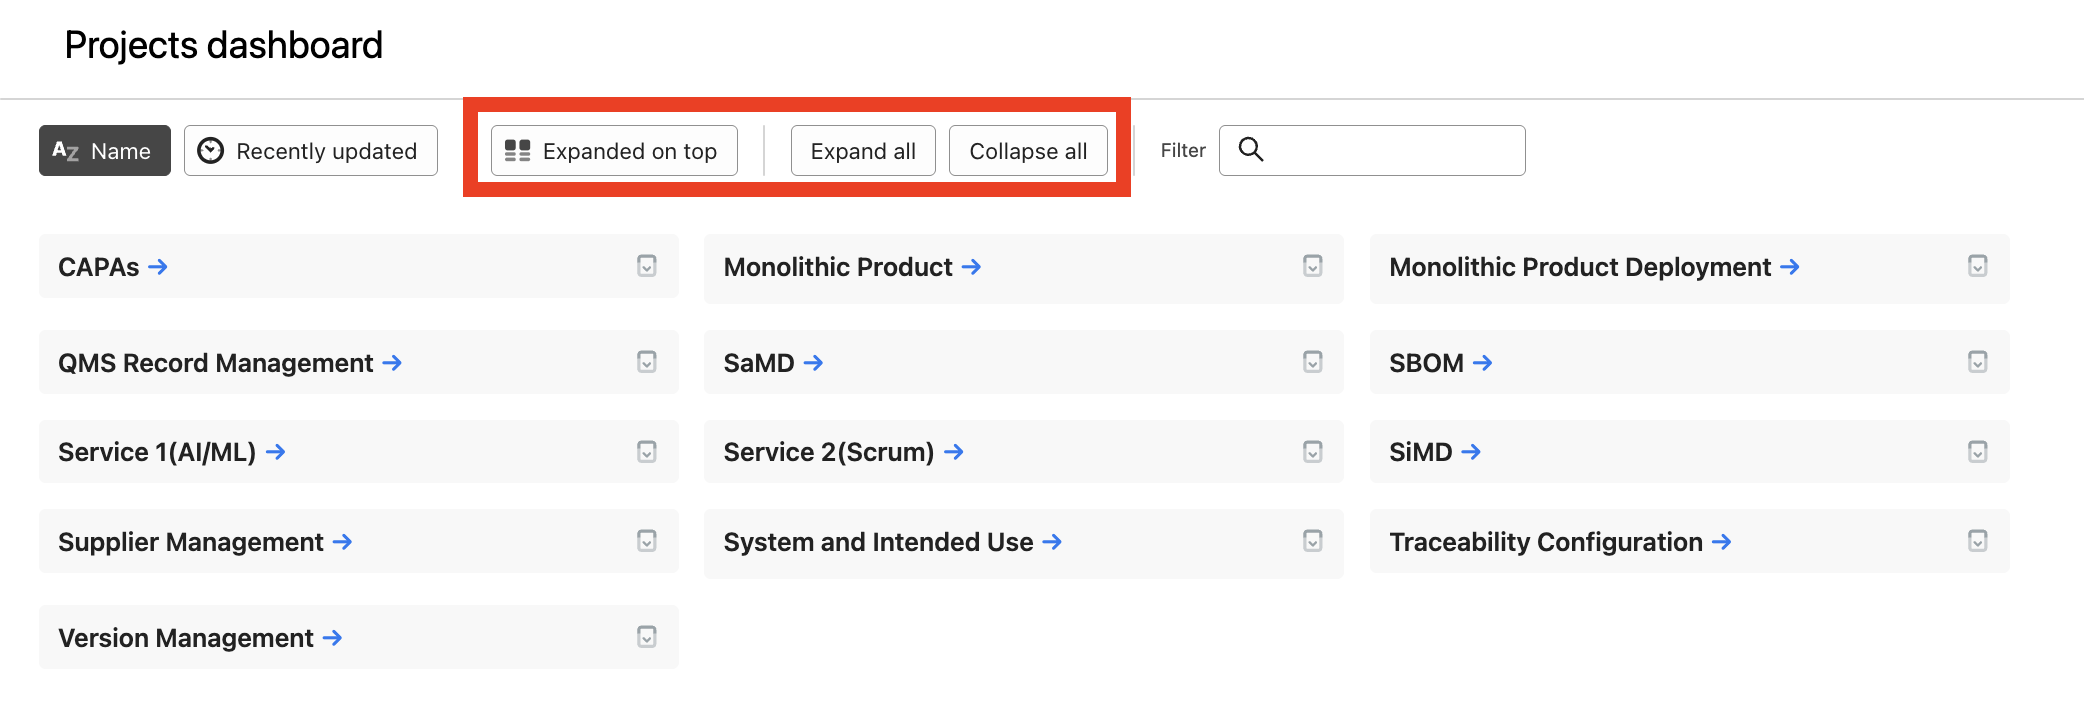Click the CAPAs project title
The image size is (2084, 720).
99,267
